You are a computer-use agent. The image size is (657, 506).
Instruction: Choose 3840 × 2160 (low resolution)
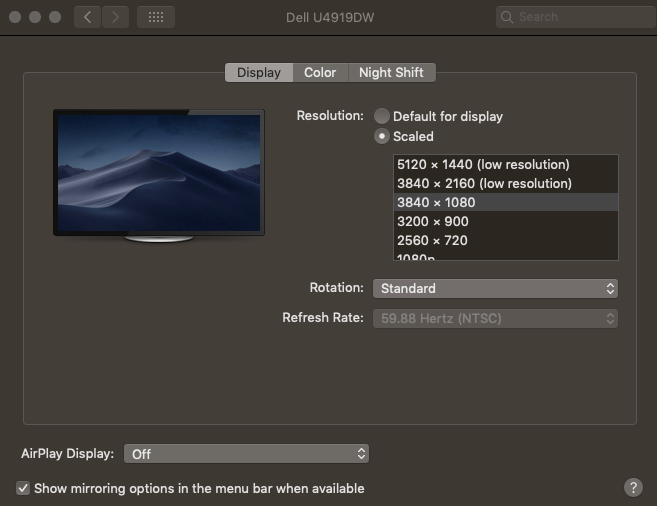pyautogui.click(x=506, y=183)
